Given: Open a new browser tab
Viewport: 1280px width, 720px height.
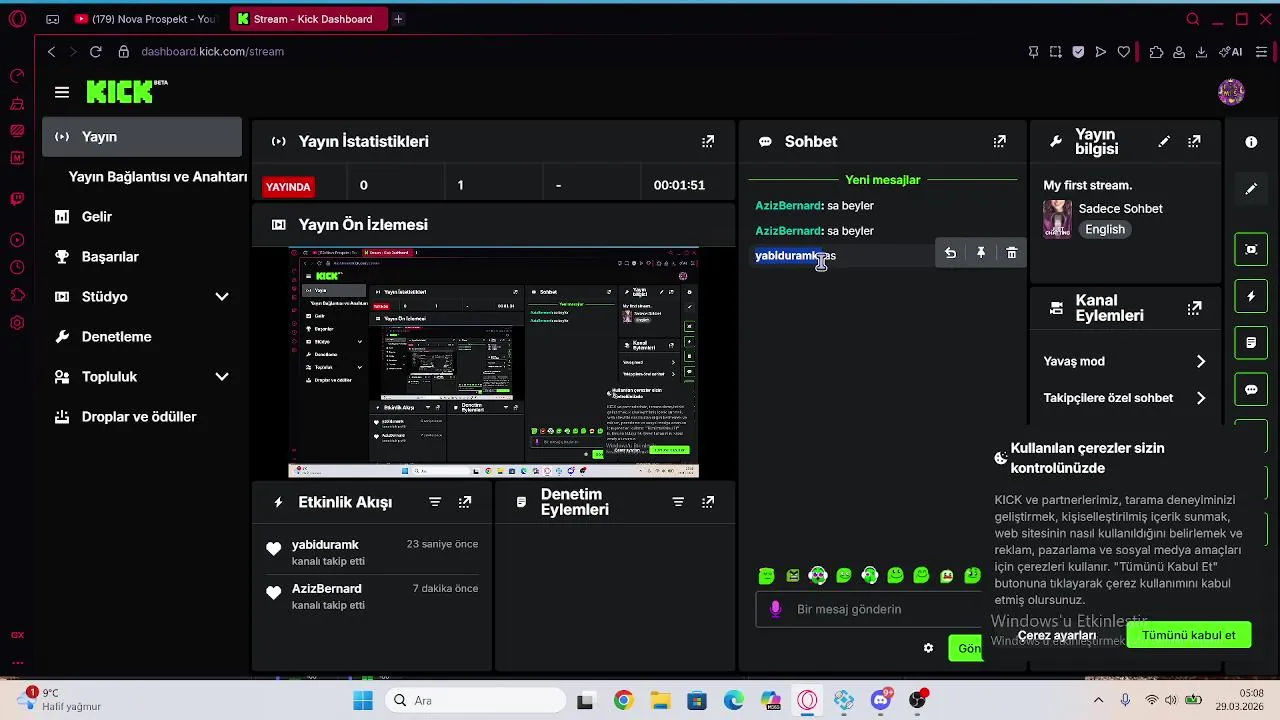Looking at the screenshot, I should tap(398, 19).
